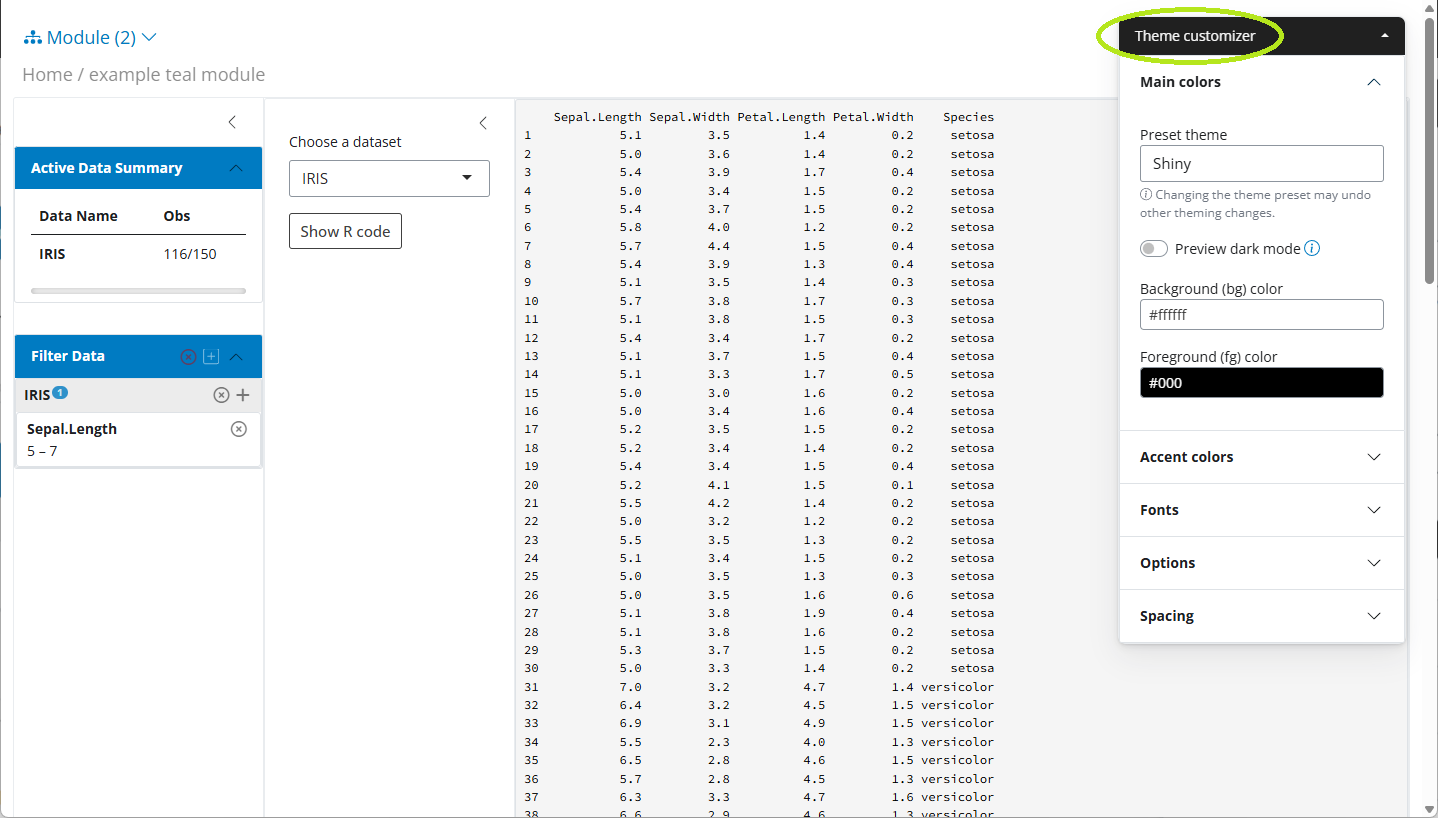Collapse the Filter Data panel
Viewport: 1438px width, 818px height.
tap(237, 357)
